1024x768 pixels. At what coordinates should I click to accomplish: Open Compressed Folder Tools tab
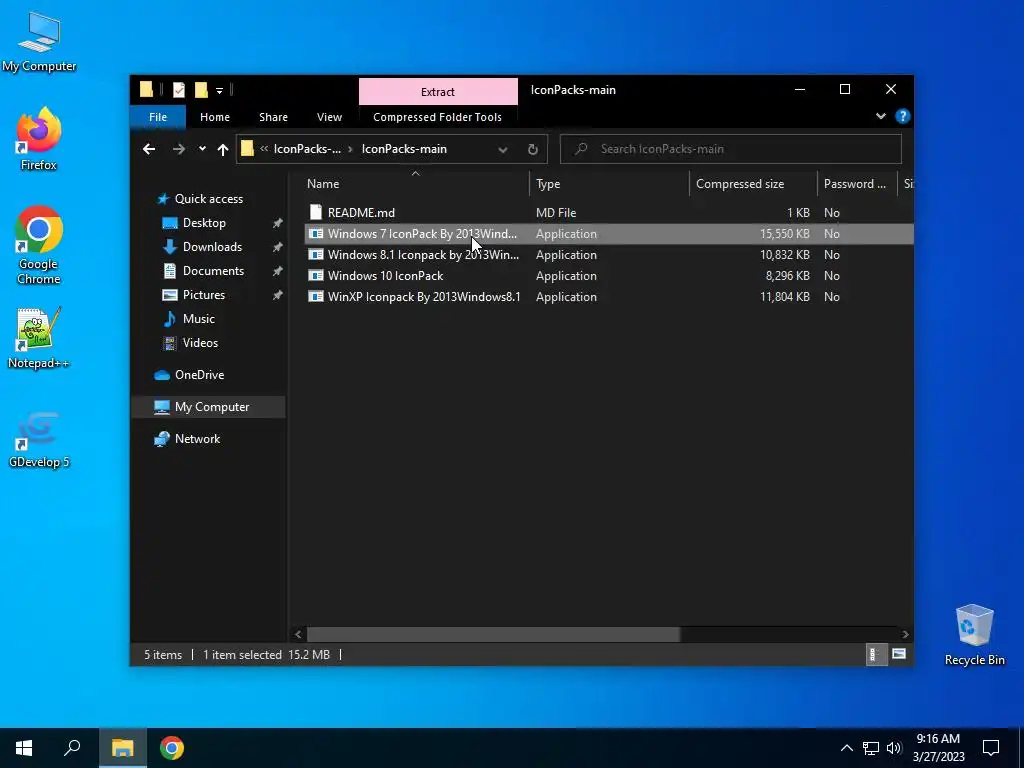click(x=438, y=117)
